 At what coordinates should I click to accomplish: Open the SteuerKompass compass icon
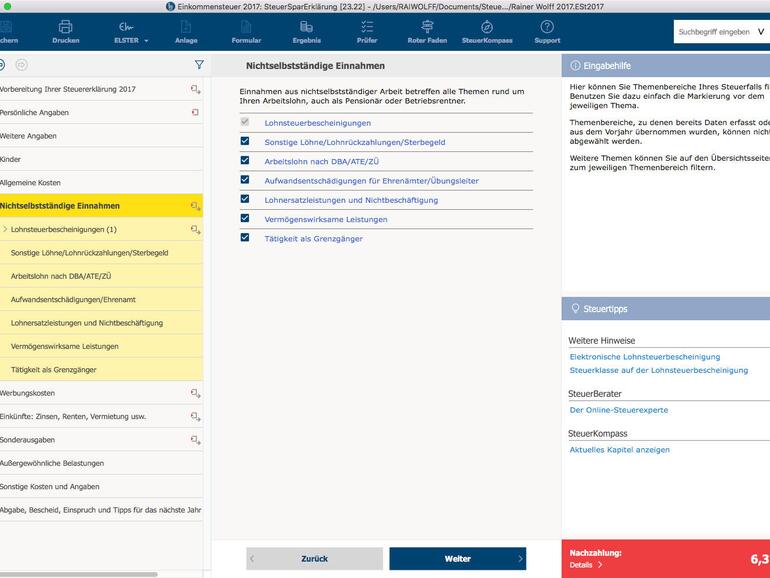[487, 27]
